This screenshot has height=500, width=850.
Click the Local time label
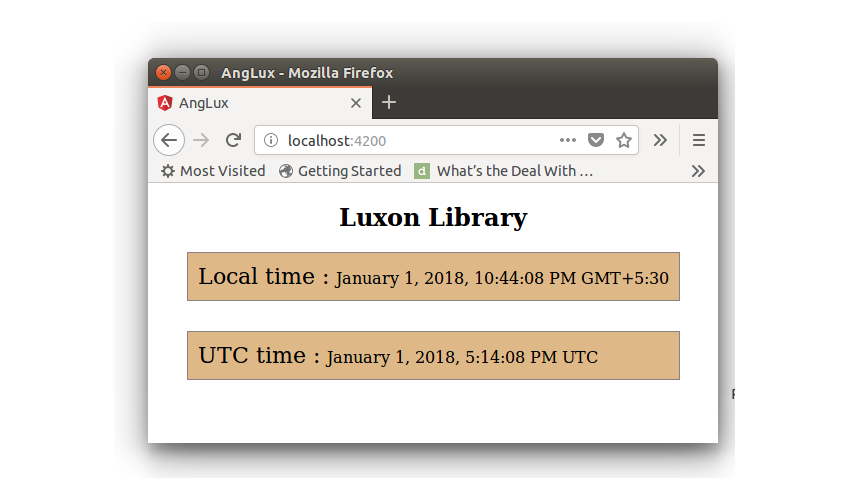point(263,277)
